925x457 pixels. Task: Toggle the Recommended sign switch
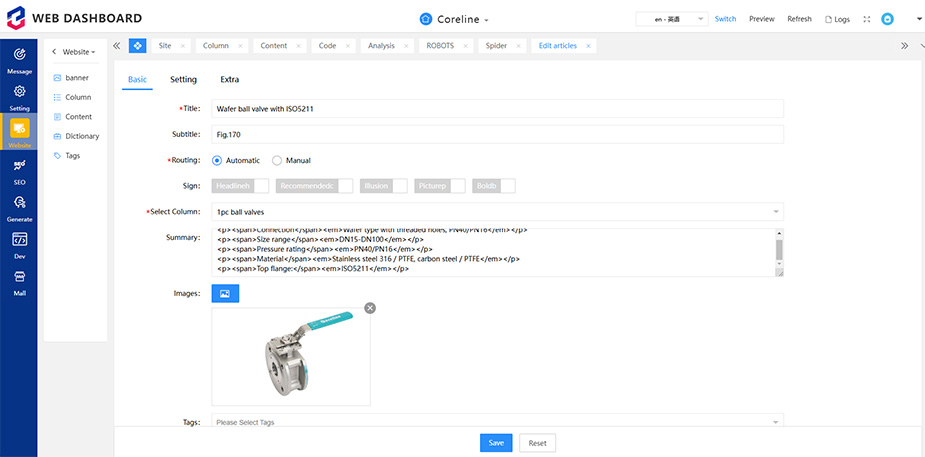314,186
